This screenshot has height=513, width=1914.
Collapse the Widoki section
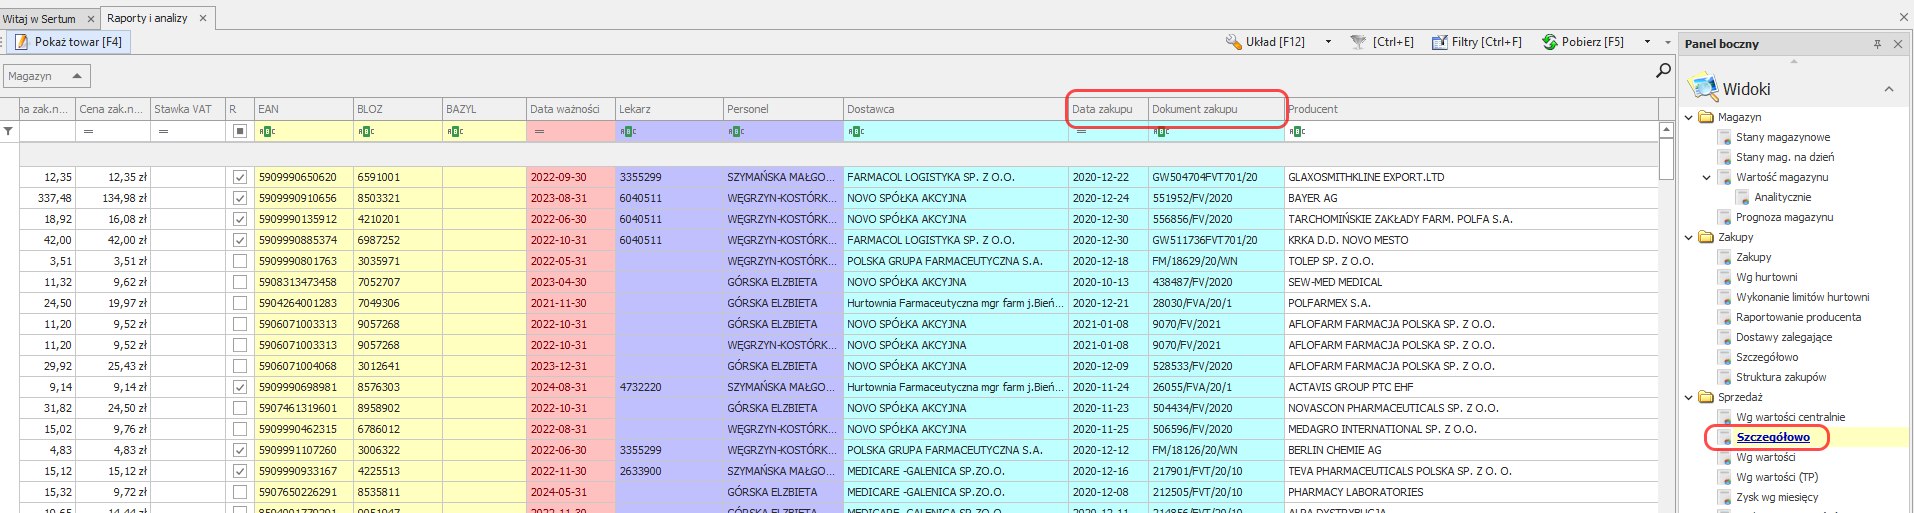[1888, 89]
